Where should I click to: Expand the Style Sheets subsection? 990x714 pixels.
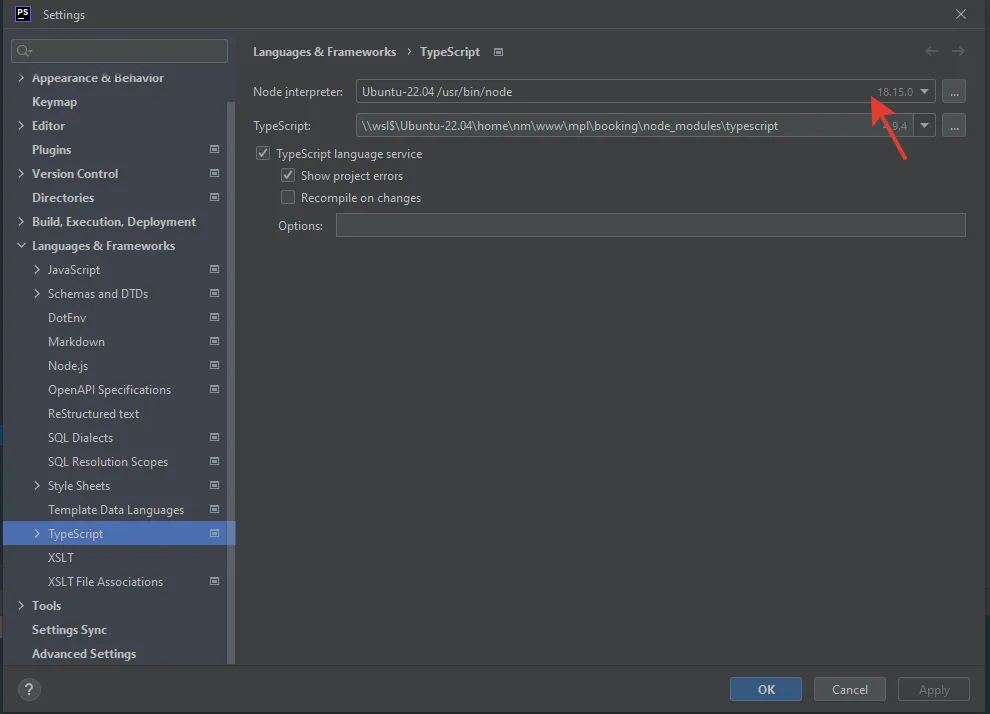coord(37,485)
